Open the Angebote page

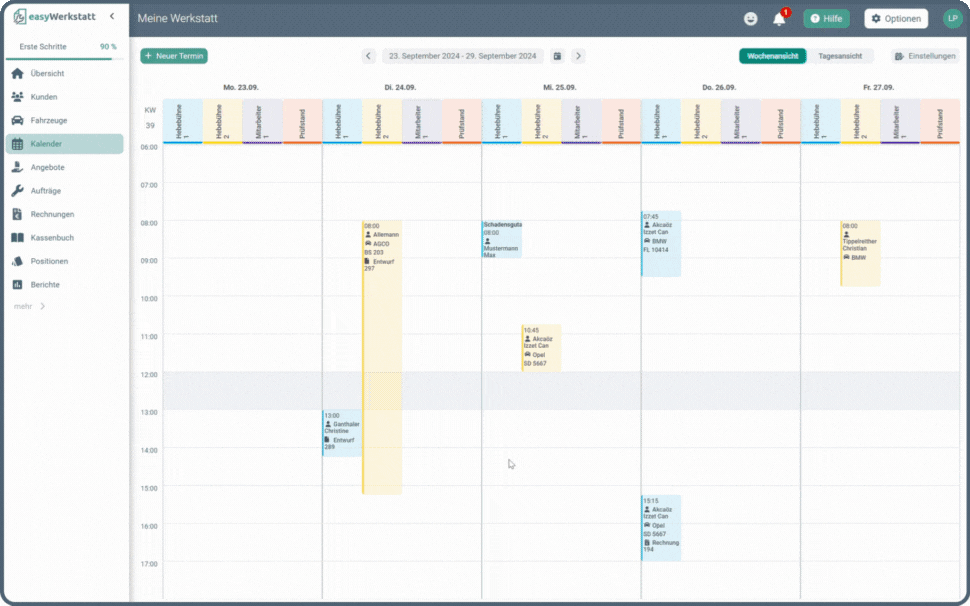[x=46, y=167]
